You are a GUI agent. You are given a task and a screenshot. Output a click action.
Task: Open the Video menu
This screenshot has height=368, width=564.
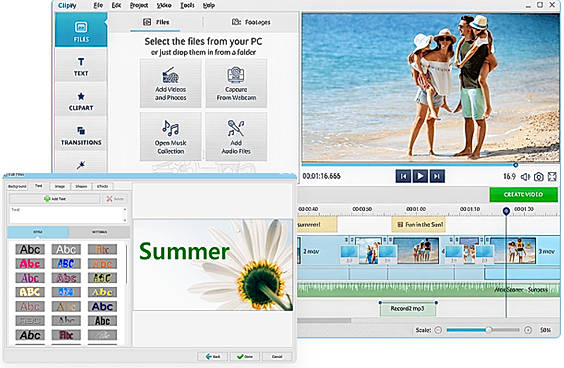point(164,5)
